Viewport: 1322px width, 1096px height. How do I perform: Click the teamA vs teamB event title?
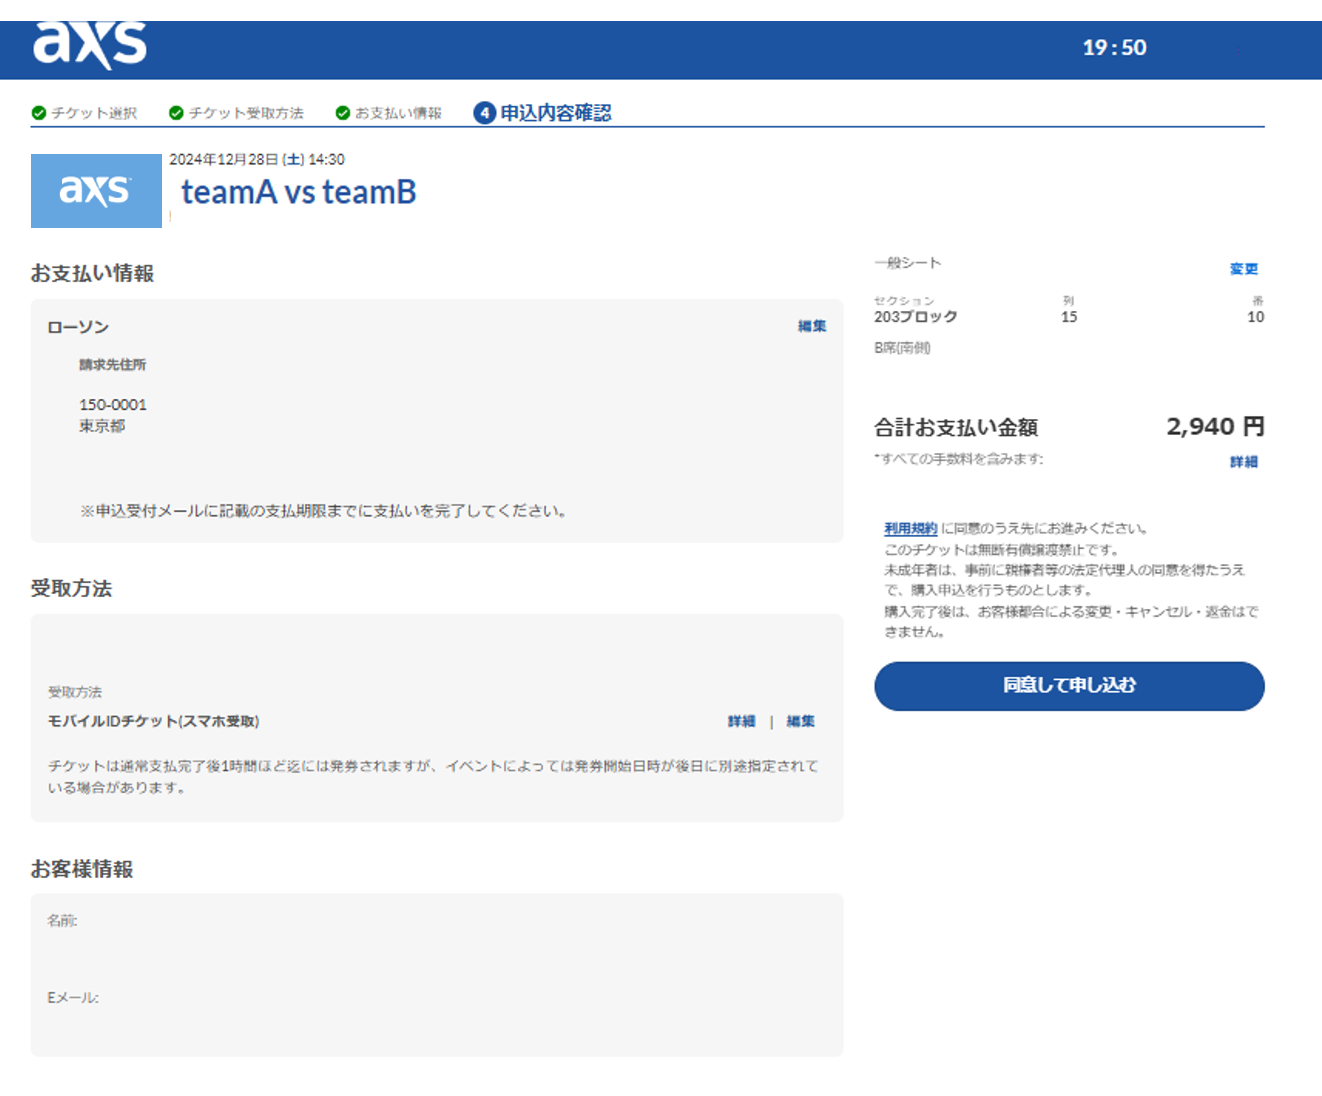[x=298, y=192]
